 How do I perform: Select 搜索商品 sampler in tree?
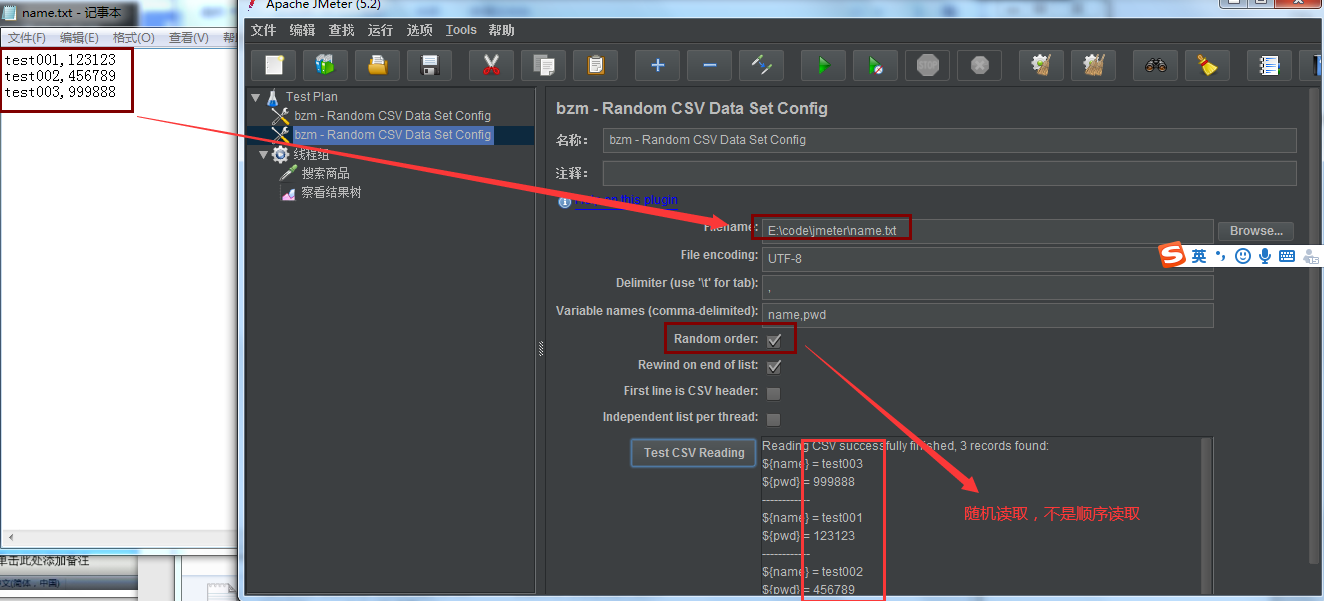tap(325, 174)
